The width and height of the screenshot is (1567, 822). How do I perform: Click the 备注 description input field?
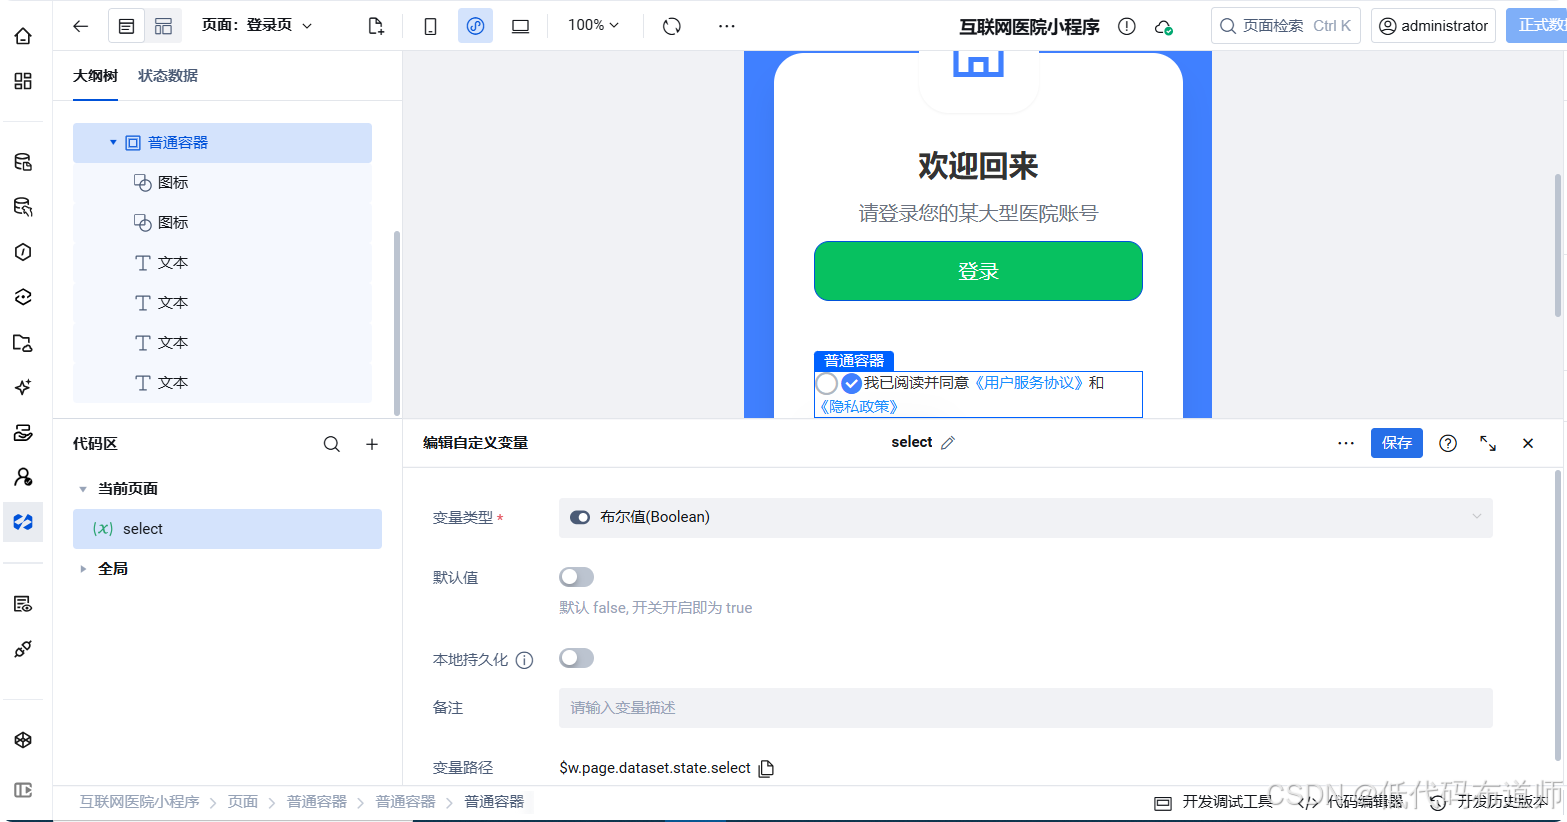1024,708
